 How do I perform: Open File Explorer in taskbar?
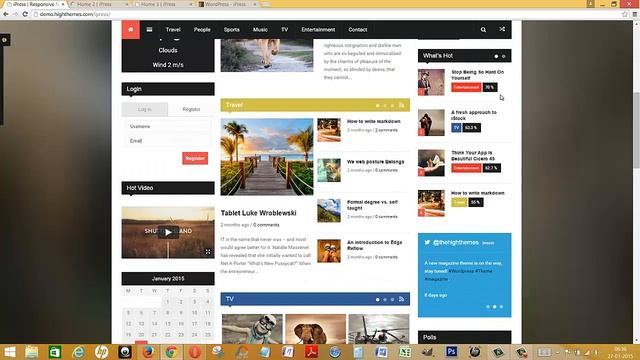(31, 352)
